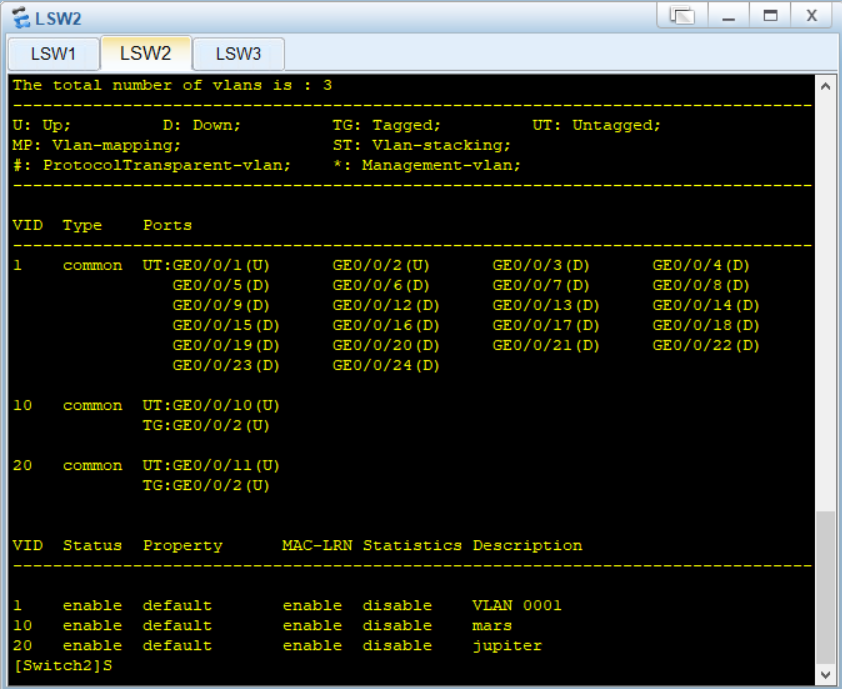This screenshot has width=842, height=689.
Task: Click port entry 'GE0/0/7(D)'
Action: [x=541, y=285]
